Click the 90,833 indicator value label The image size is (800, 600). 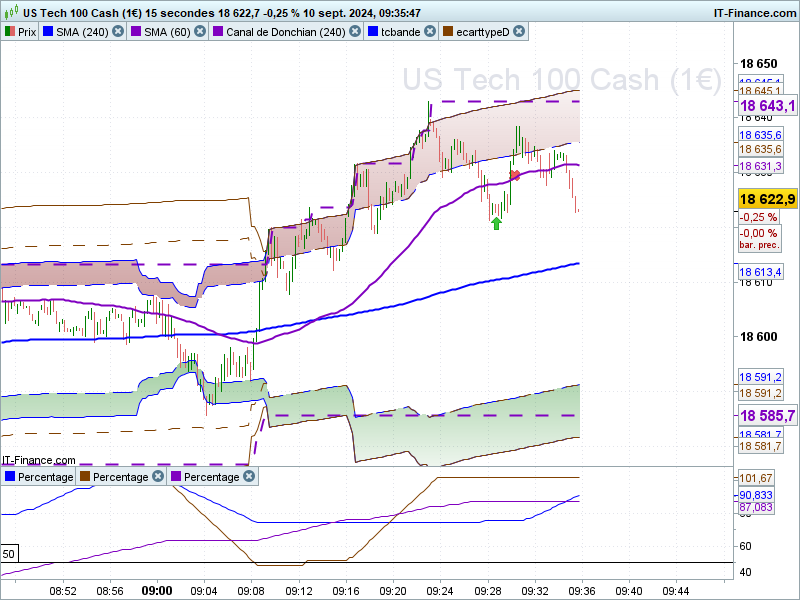click(x=756, y=495)
